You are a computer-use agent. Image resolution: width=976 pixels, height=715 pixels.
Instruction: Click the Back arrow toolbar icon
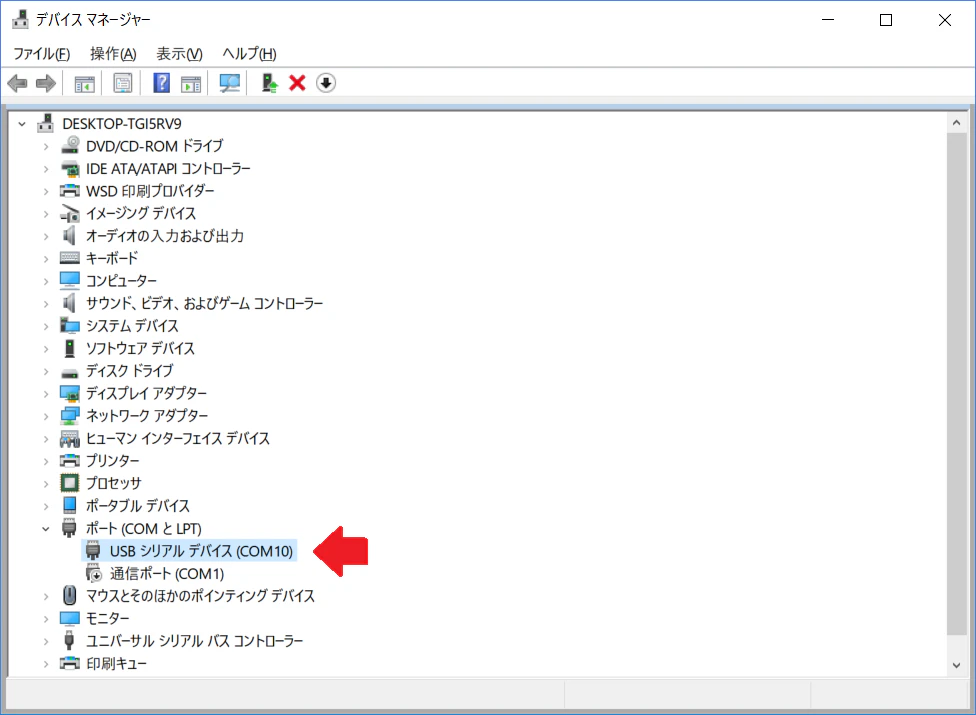[x=17, y=83]
